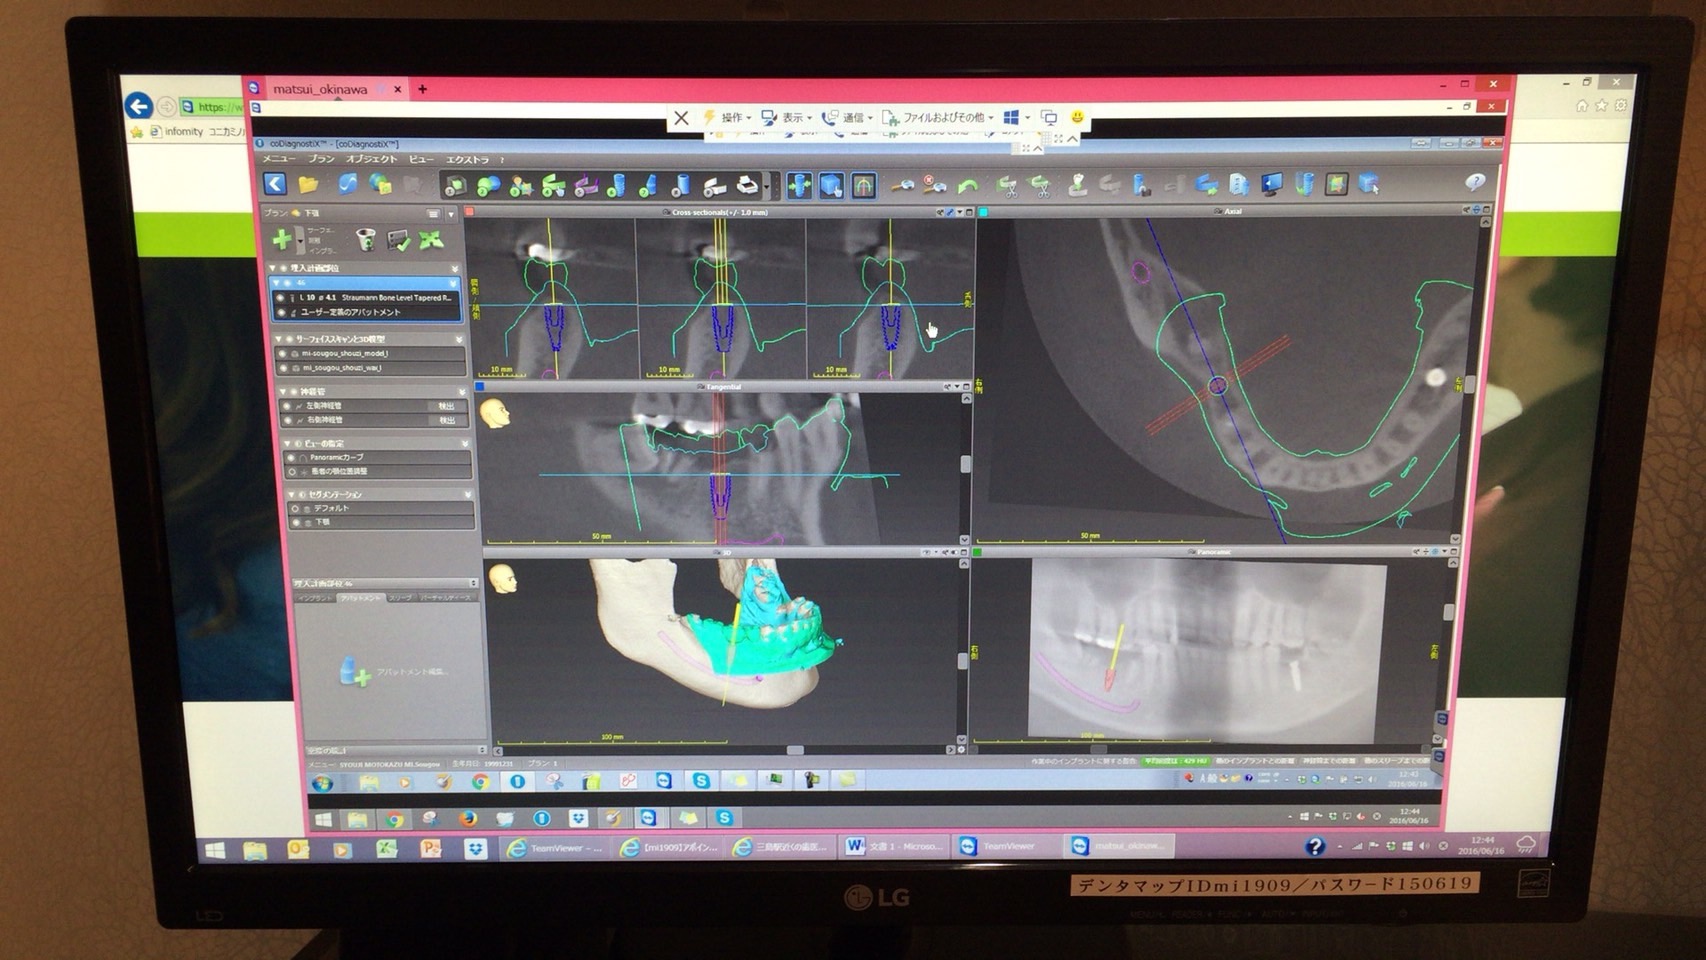Click the green undo arrow icon
Viewport: 1706px width, 960px height.
967,186
